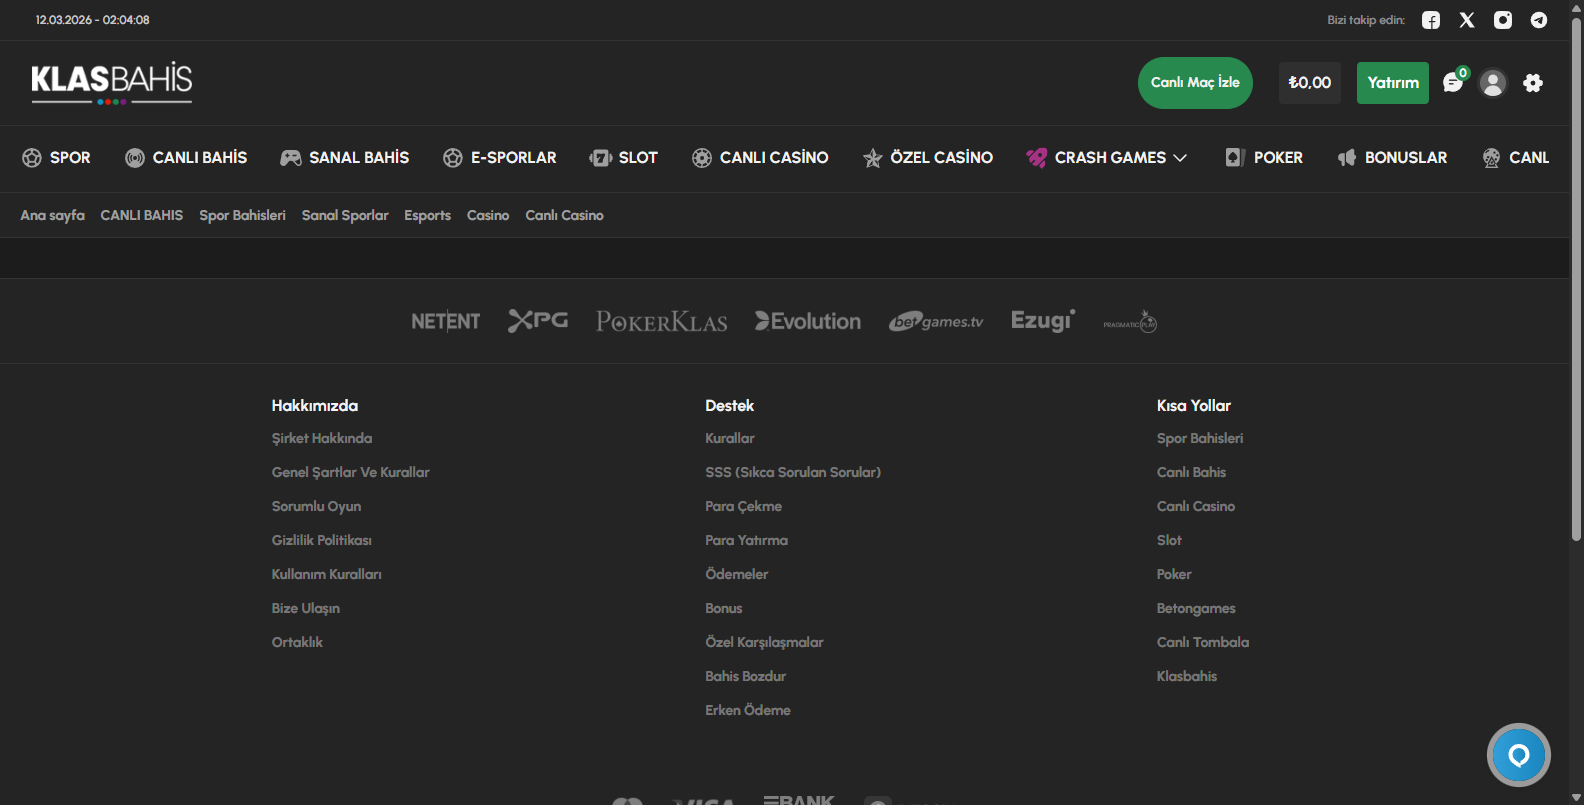Open SSS (Sıkca Sorulan Sorular) link
Viewport: 1584px width, 805px height.
pos(792,472)
